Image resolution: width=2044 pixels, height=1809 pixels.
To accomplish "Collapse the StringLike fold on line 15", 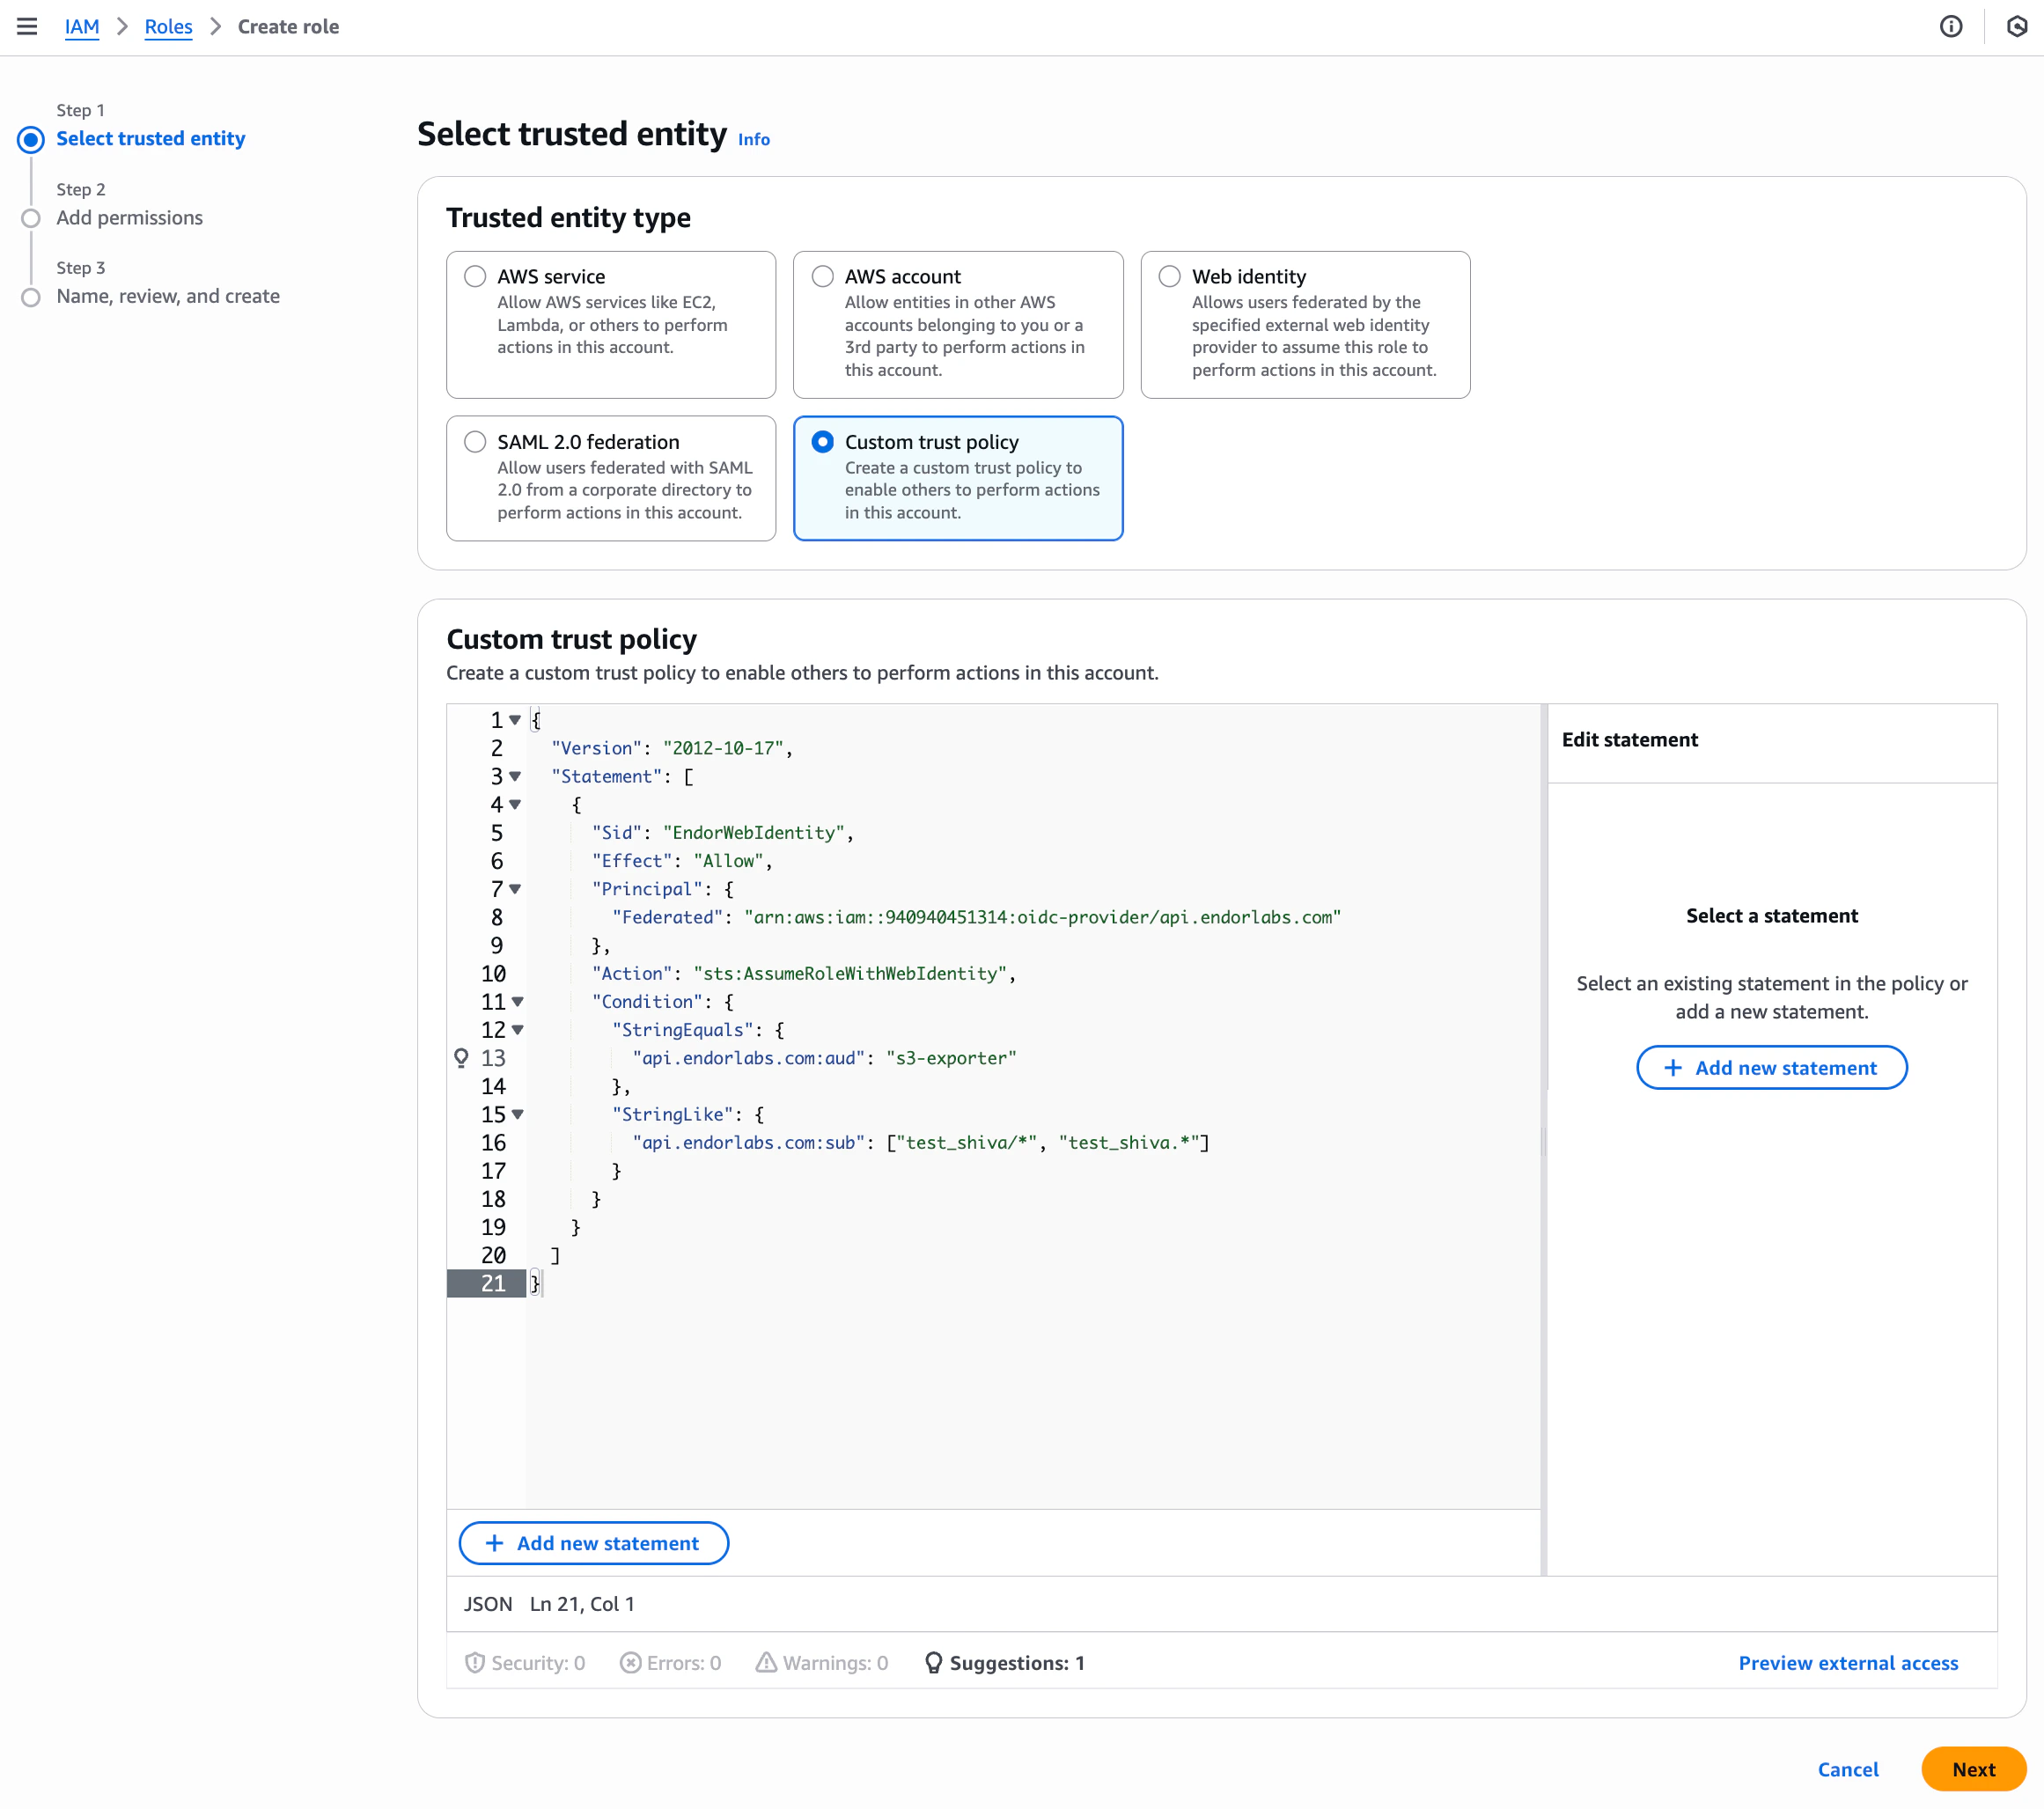I will point(517,1114).
